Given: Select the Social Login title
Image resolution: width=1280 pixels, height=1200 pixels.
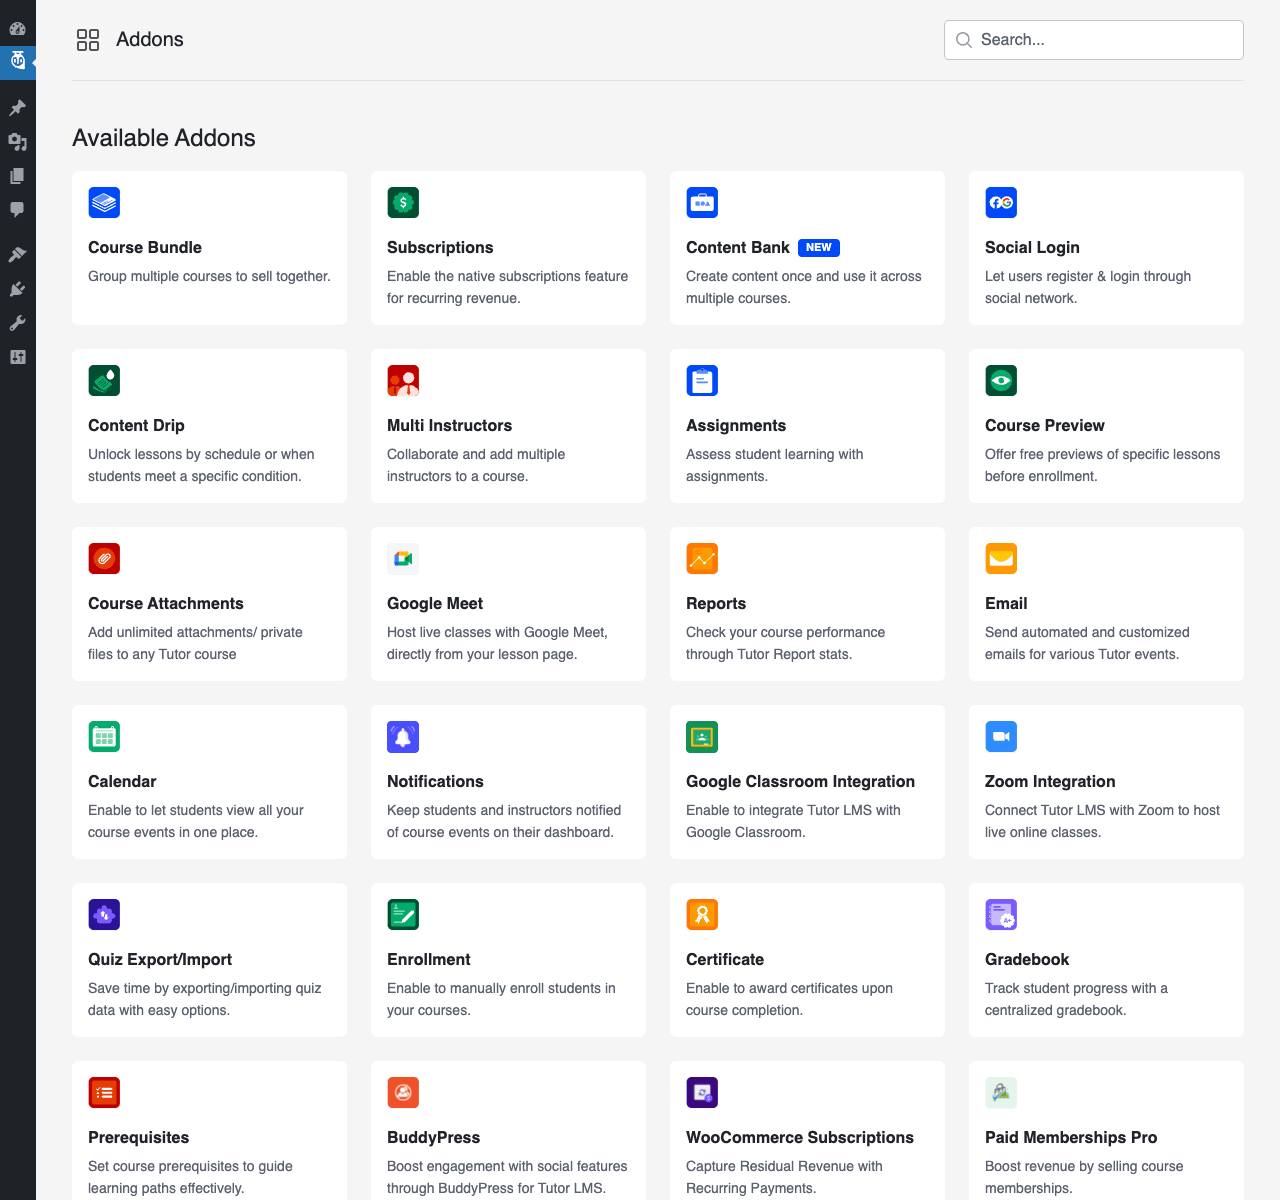Looking at the screenshot, I should [1032, 247].
